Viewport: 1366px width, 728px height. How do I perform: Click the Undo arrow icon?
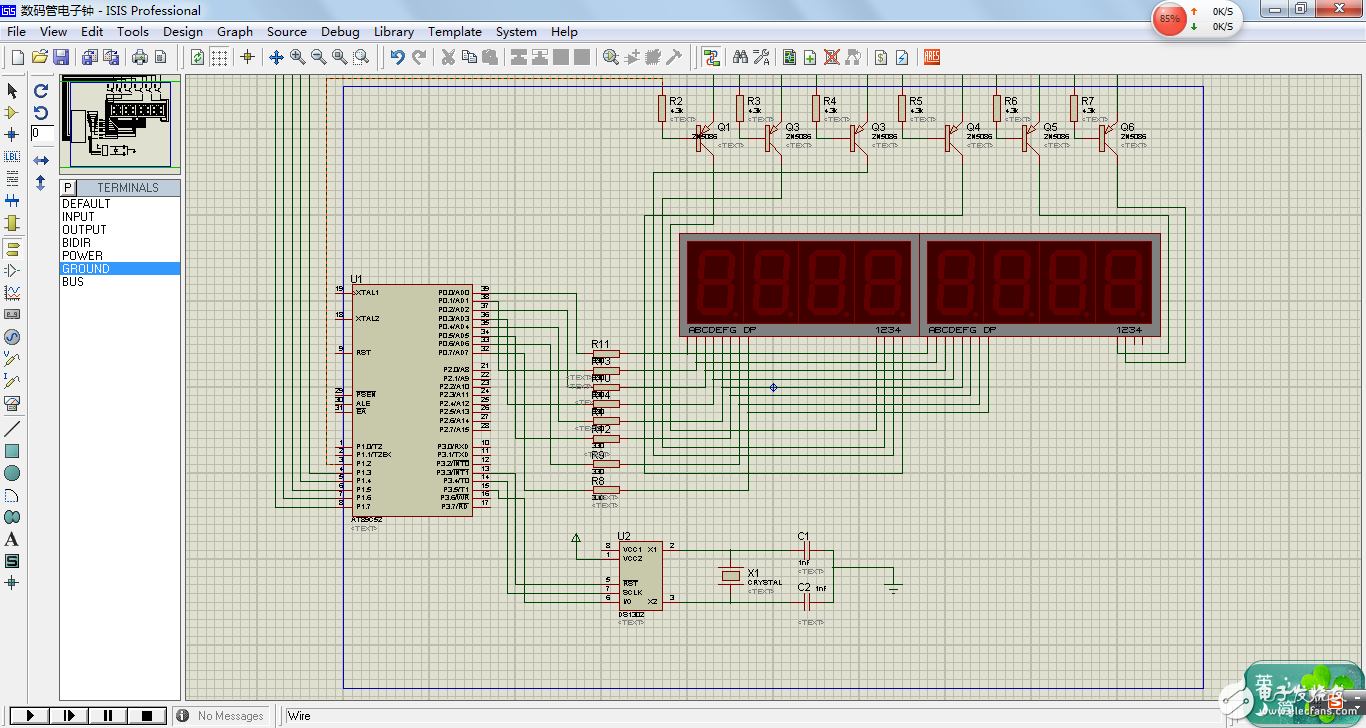pos(397,57)
